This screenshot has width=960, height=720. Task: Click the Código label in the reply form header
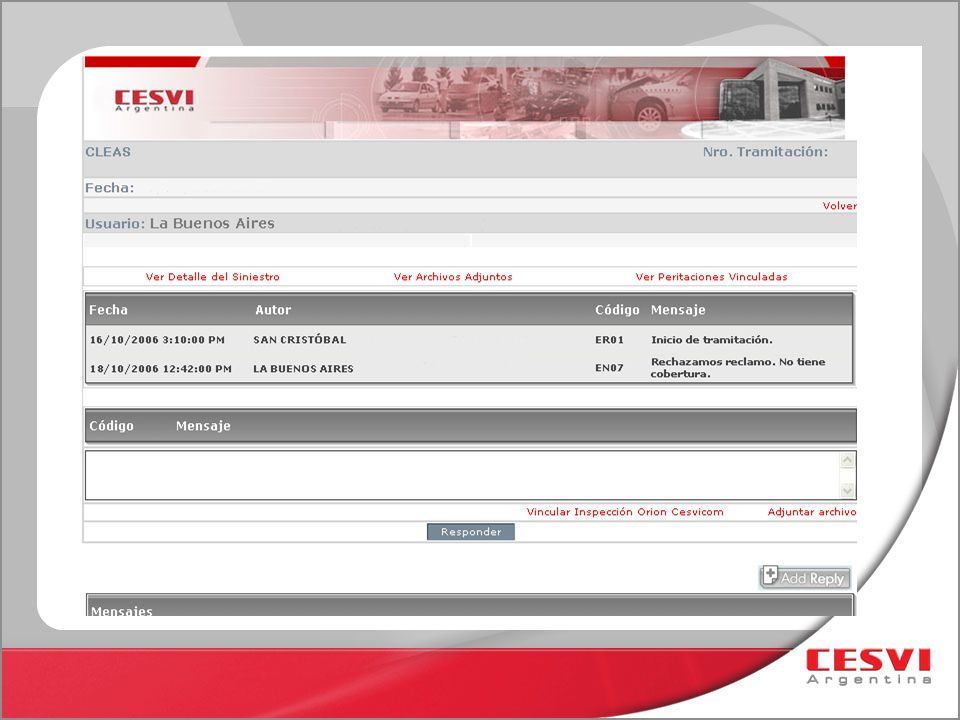111,426
